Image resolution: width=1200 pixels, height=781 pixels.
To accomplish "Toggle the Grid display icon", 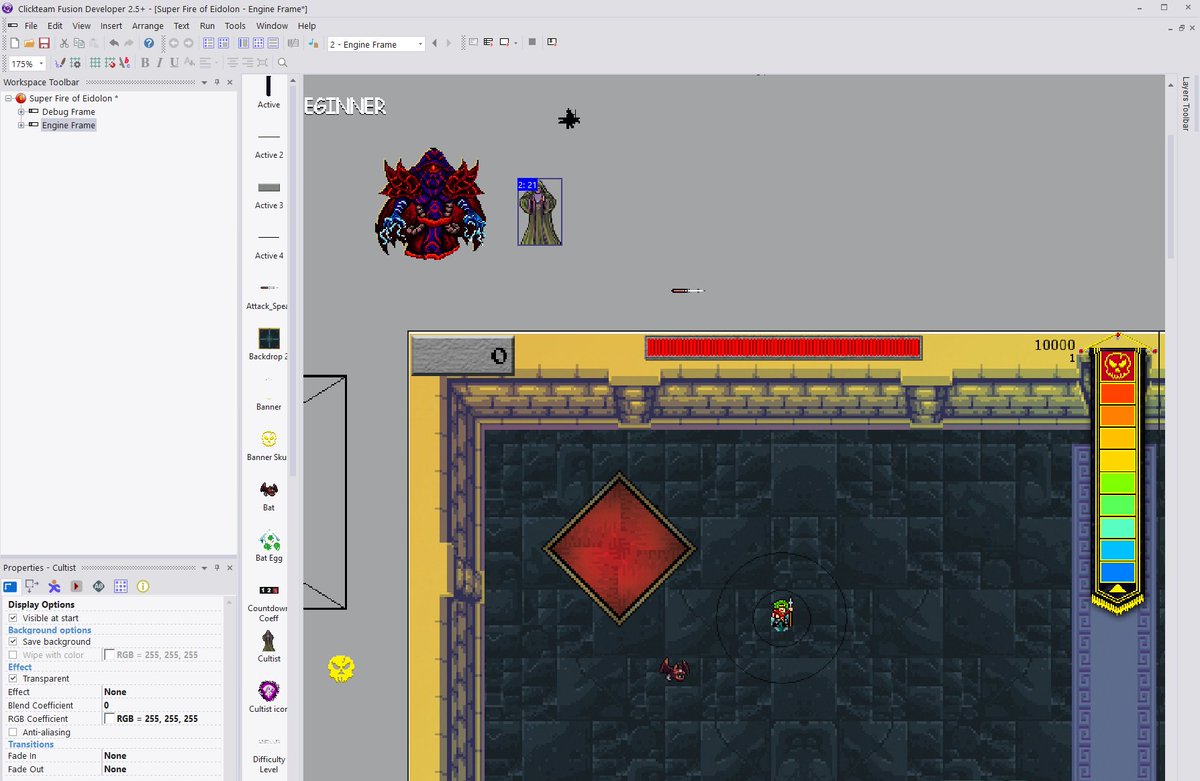I will (x=95, y=63).
